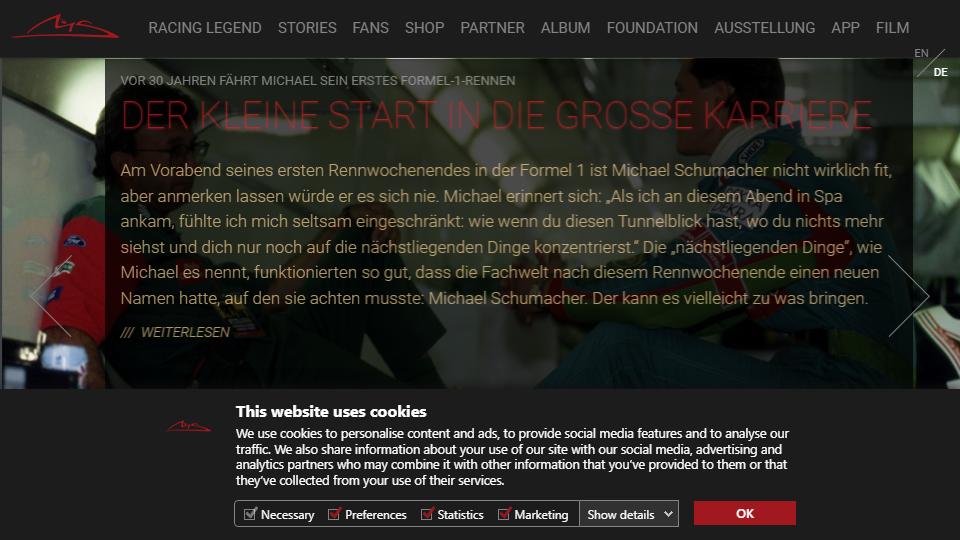Open the Ausstellung menu item
The image size is (960, 540).
[764, 28]
